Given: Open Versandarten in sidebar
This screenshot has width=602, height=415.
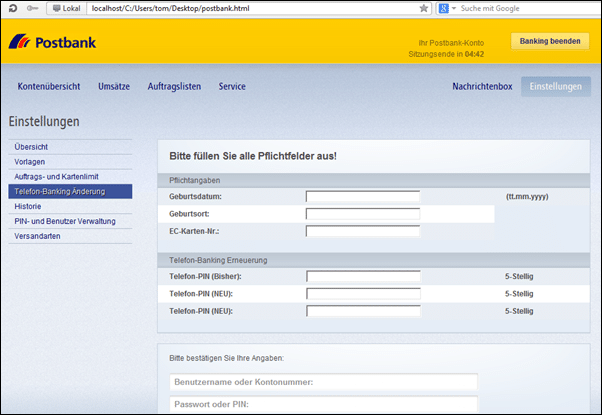Looking at the screenshot, I should tap(70, 236).
